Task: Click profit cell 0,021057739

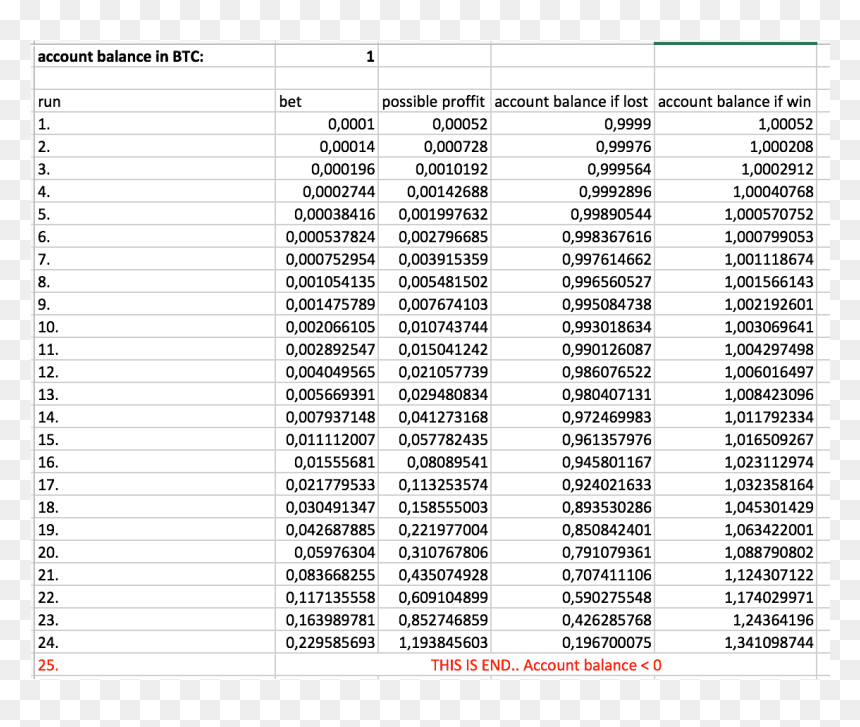Action: coord(434,372)
